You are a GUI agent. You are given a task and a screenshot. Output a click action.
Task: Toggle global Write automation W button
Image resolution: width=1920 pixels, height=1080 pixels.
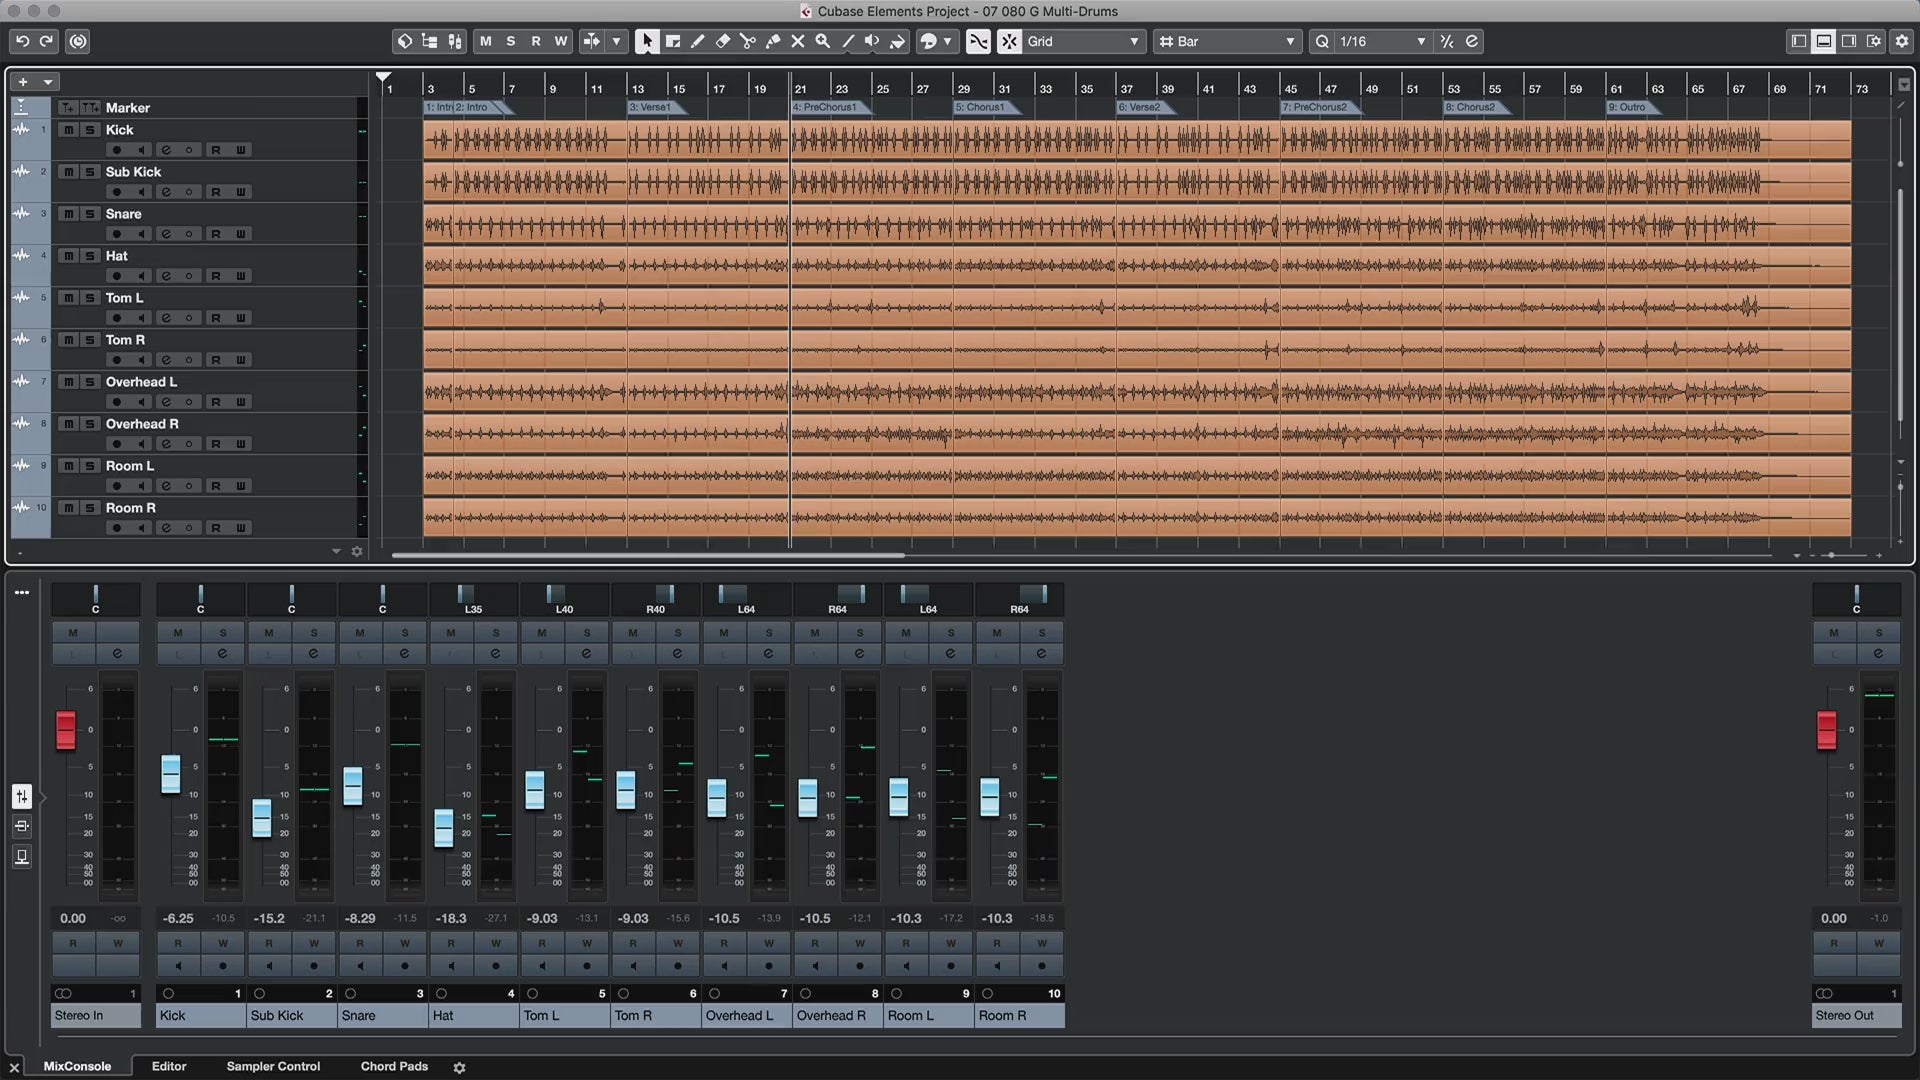[x=561, y=41]
